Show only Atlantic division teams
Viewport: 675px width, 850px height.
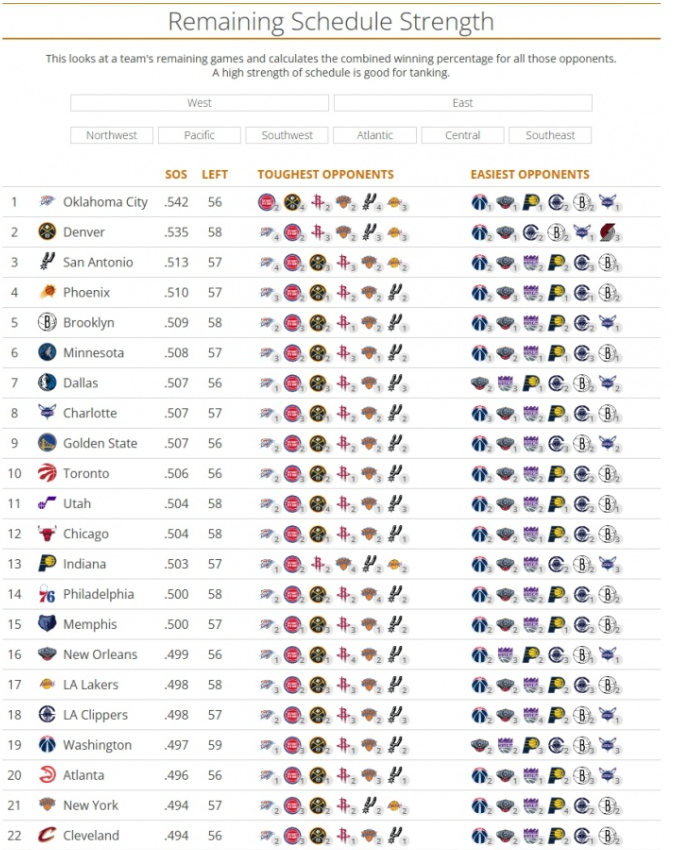[x=375, y=135]
